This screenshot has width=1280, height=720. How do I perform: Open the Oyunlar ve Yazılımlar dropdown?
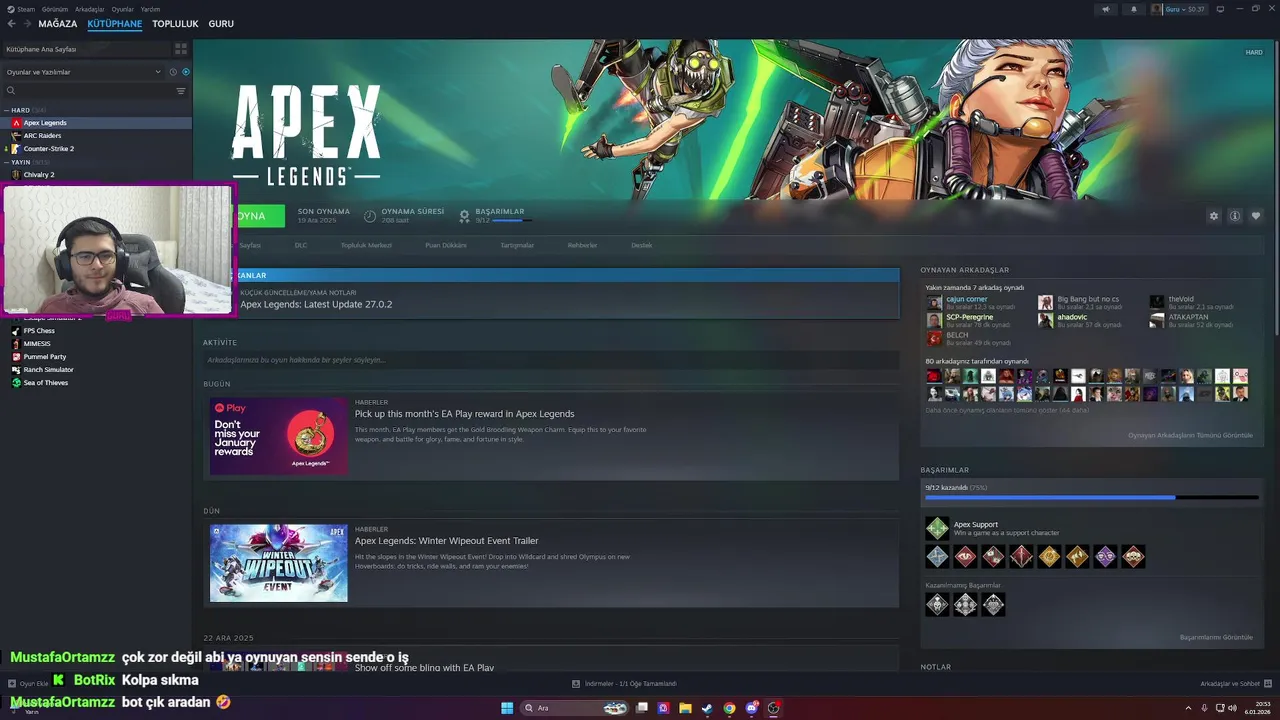(83, 72)
